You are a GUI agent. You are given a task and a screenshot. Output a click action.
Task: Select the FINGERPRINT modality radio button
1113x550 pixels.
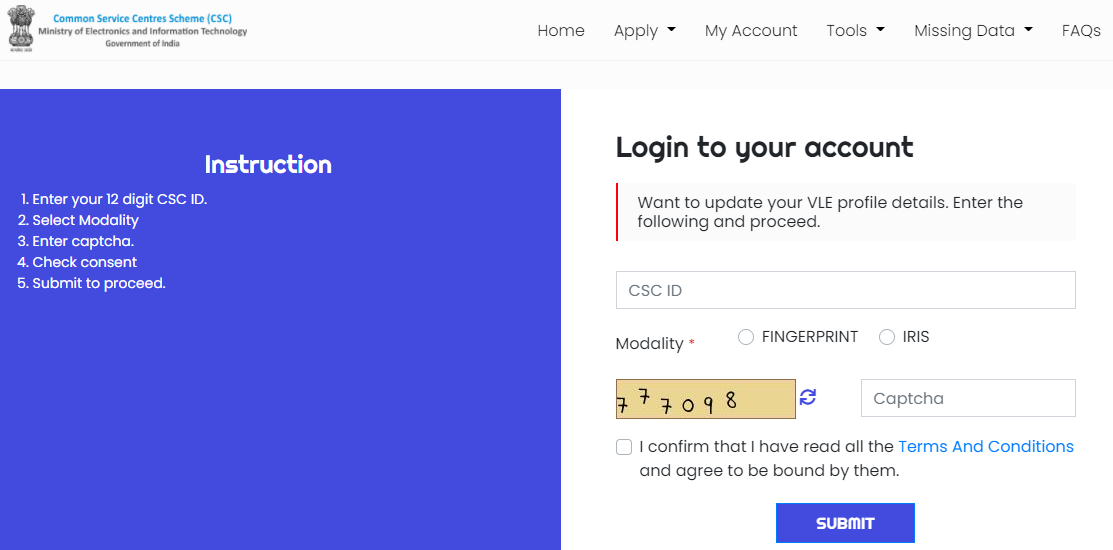tap(746, 338)
